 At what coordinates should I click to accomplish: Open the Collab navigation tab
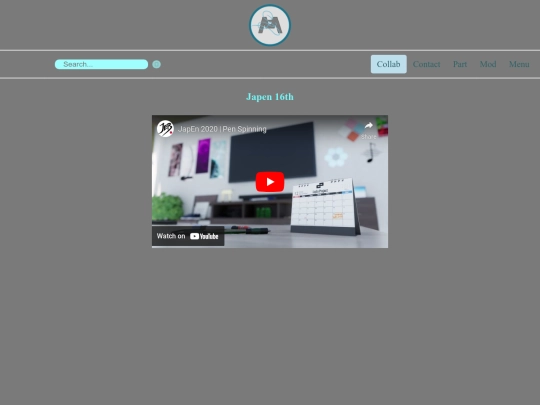388,64
